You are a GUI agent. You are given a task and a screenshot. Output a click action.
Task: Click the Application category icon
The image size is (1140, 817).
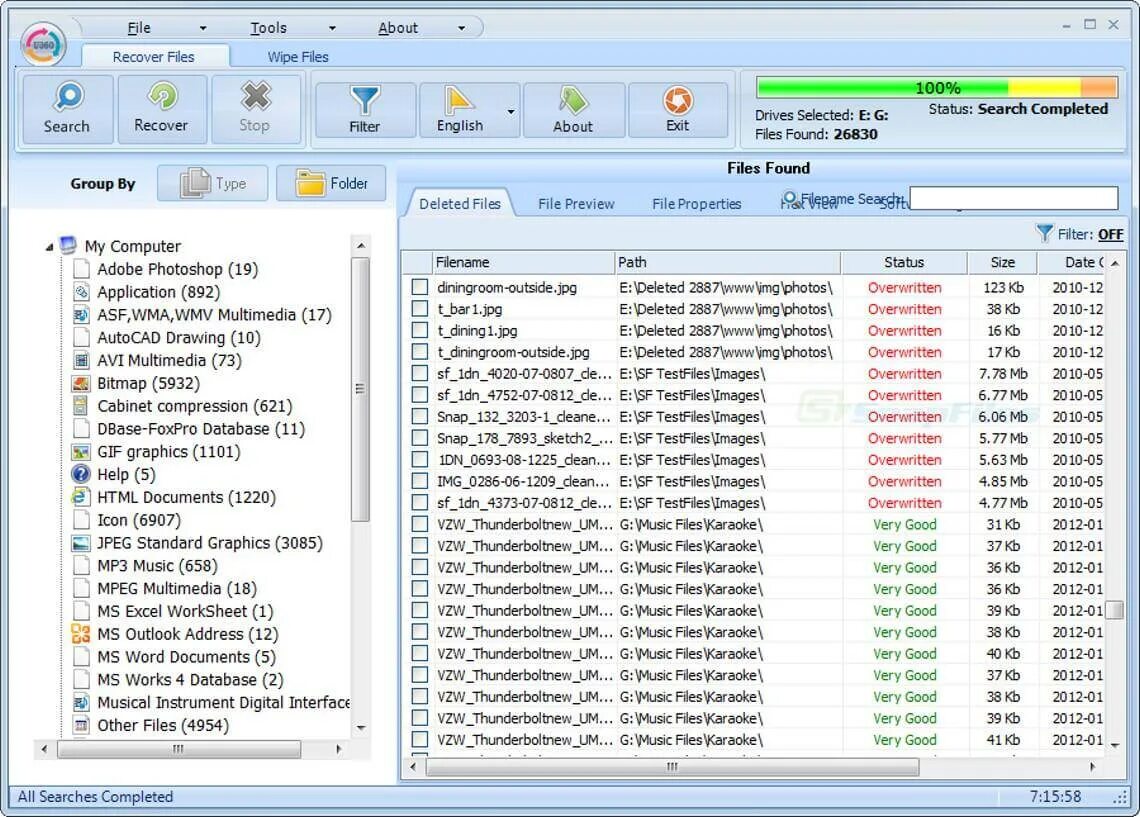(81, 291)
